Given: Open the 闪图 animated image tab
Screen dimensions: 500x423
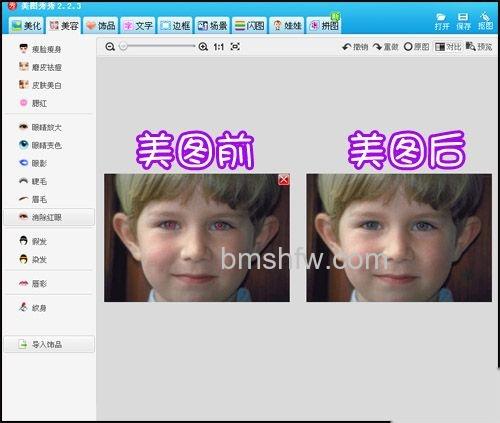Looking at the screenshot, I should [249, 26].
